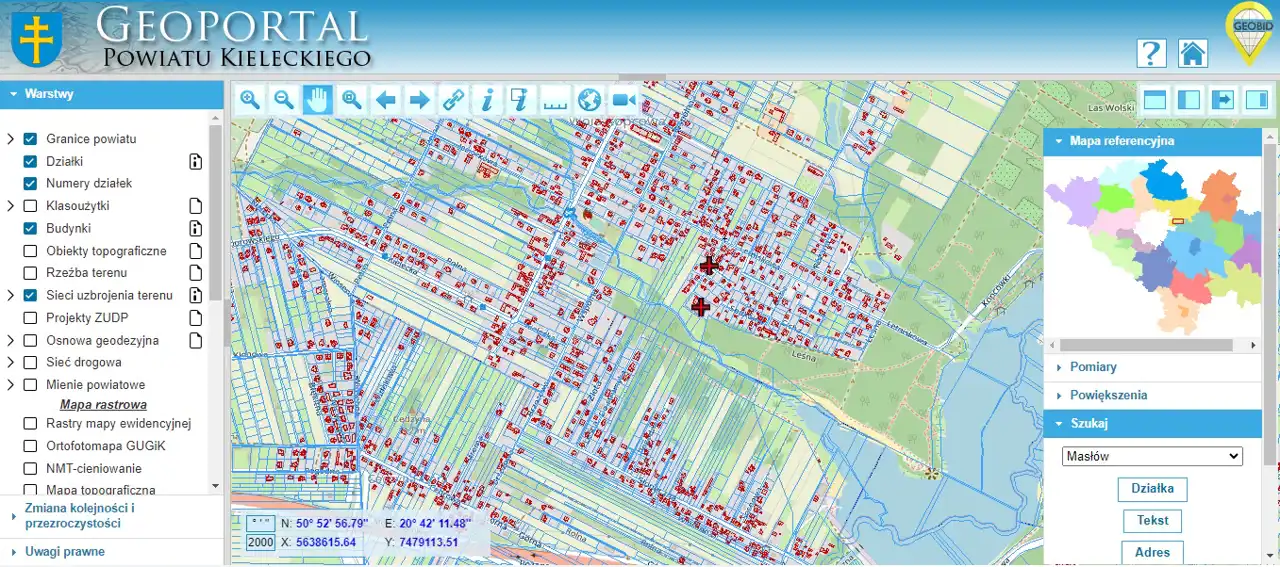This screenshot has height=567, width=1280.
Task: Click the zoom out magnifier tool
Action: 284,100
